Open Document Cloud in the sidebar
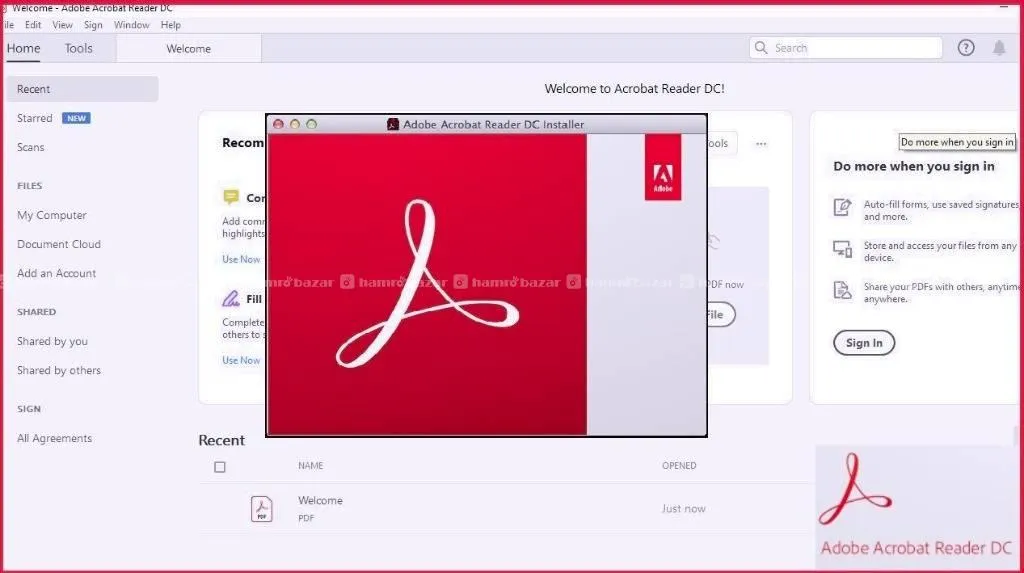The width and height of the screenshot is (1024, 573). pos(59,244)
